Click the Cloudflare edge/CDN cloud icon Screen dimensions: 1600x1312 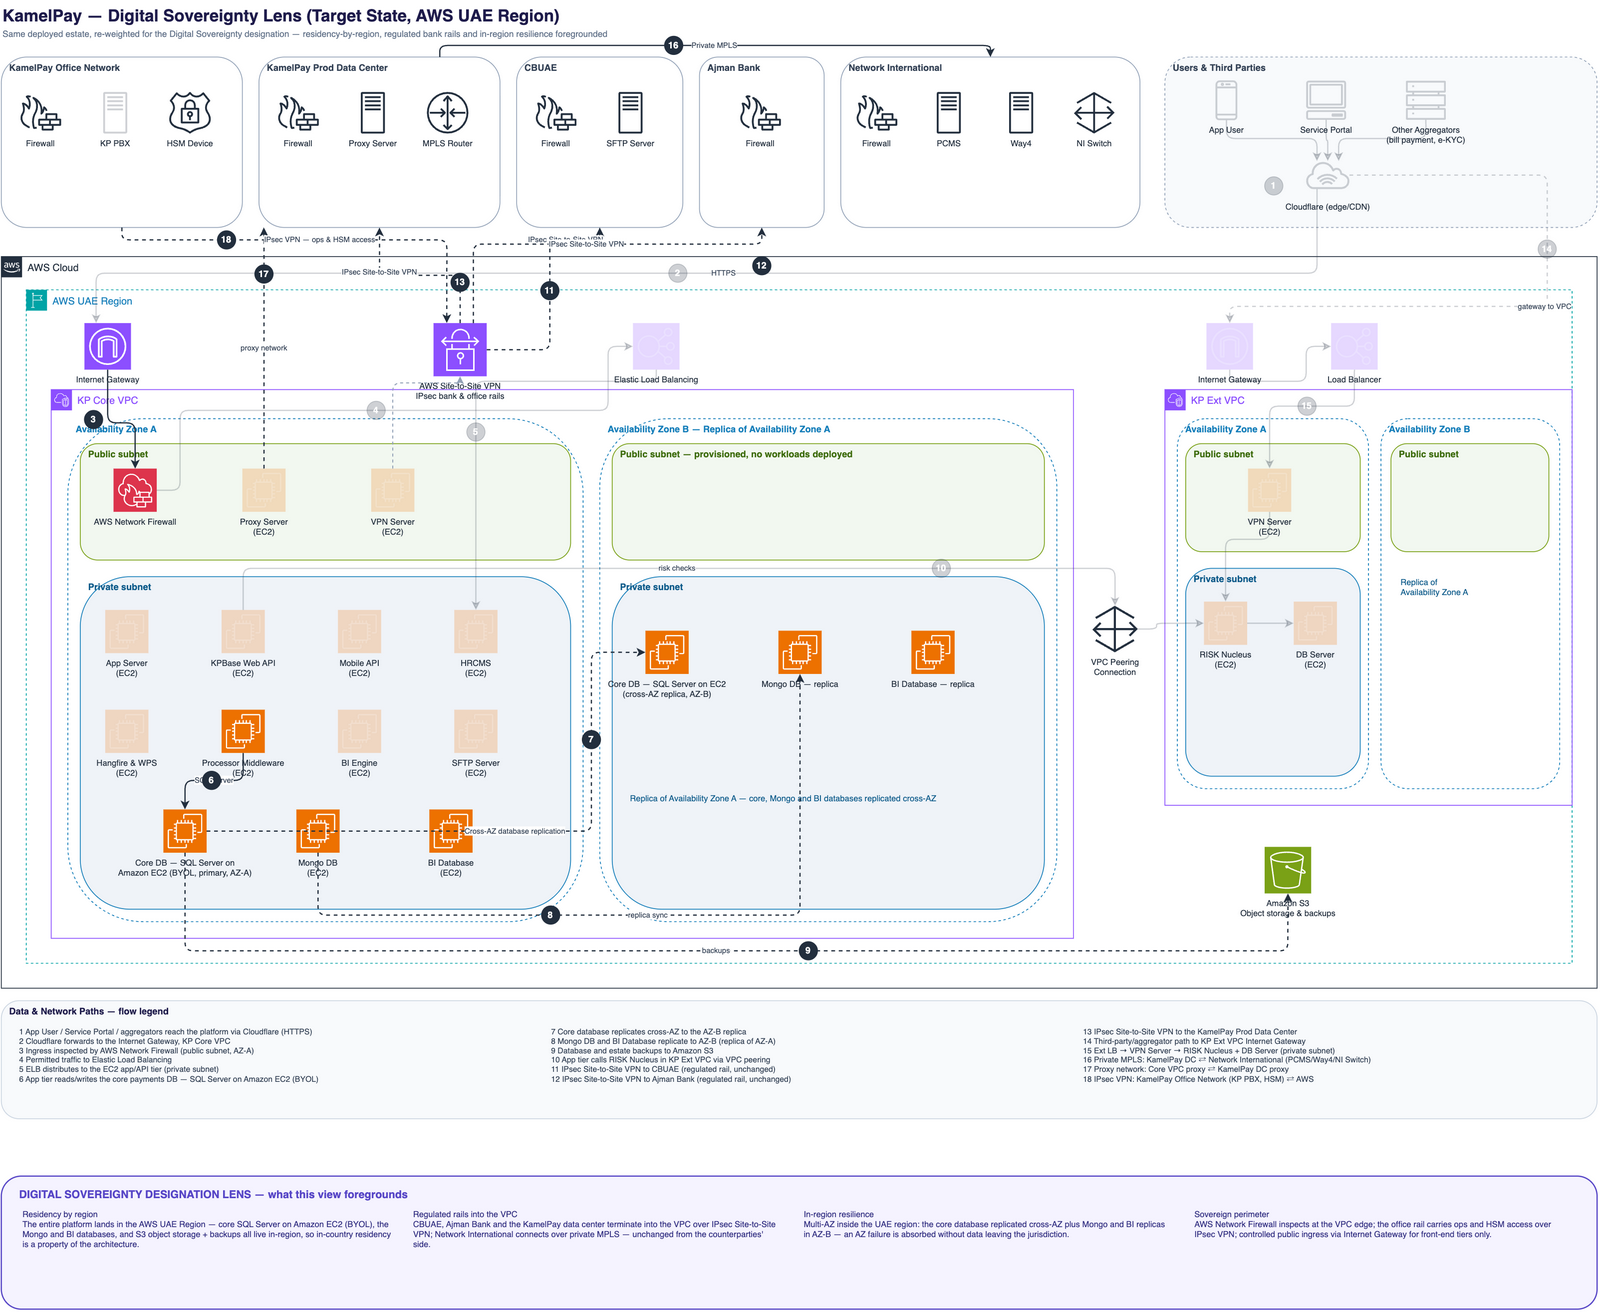point(1327,178)
